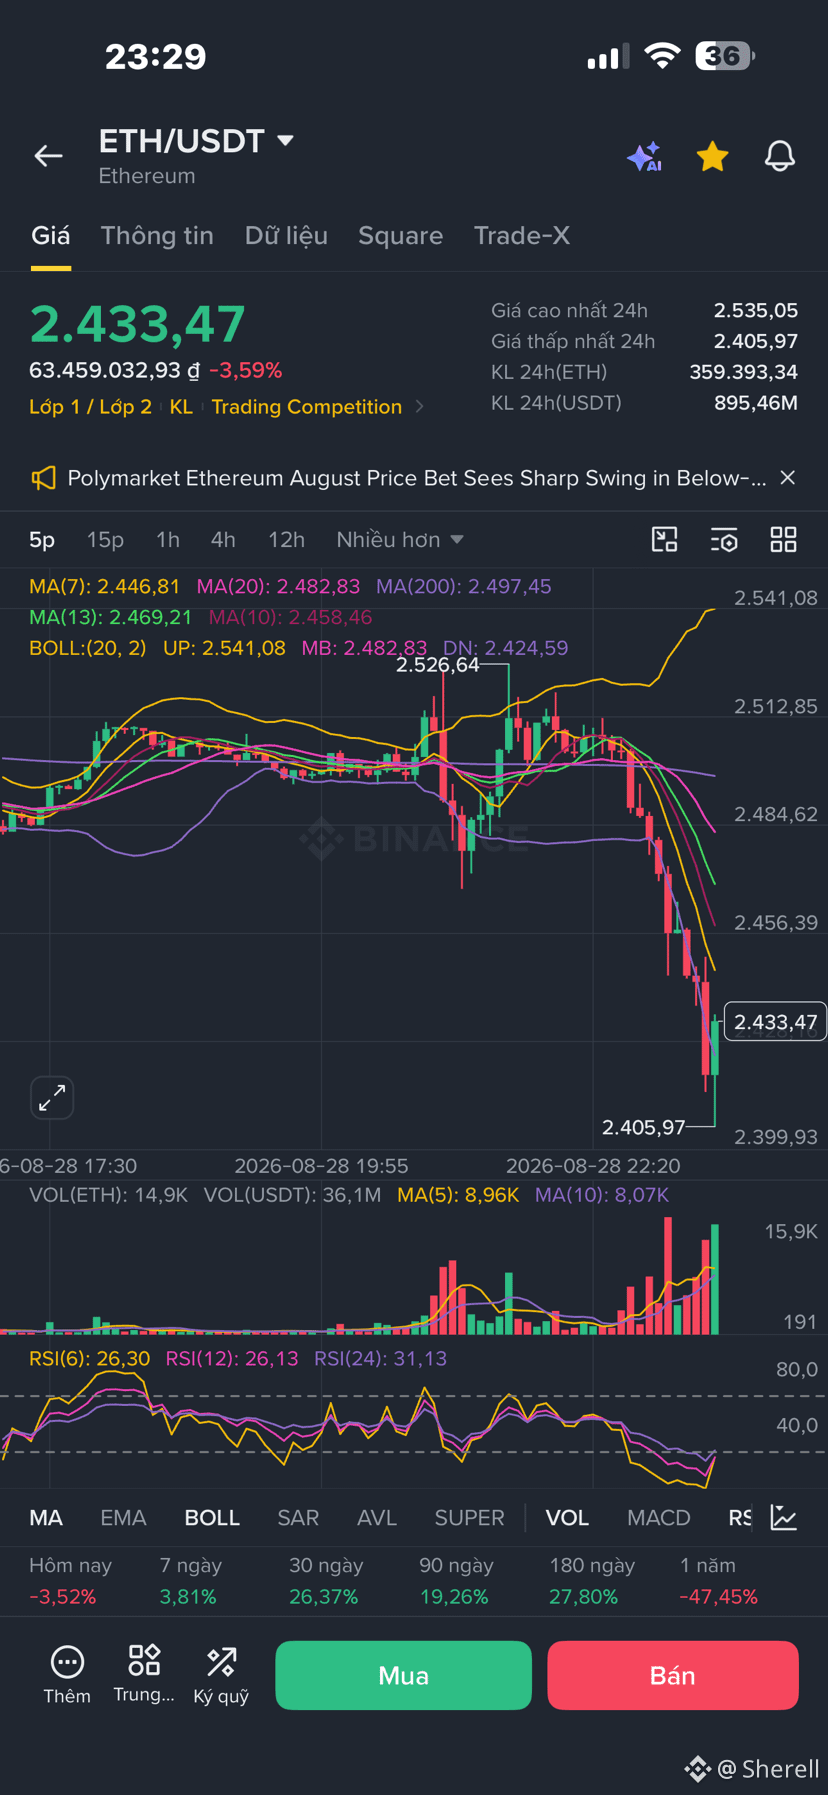828x1795 pixels.
Task: Tap the 23:29 status bar clock
Action: (x=156, y=56)
